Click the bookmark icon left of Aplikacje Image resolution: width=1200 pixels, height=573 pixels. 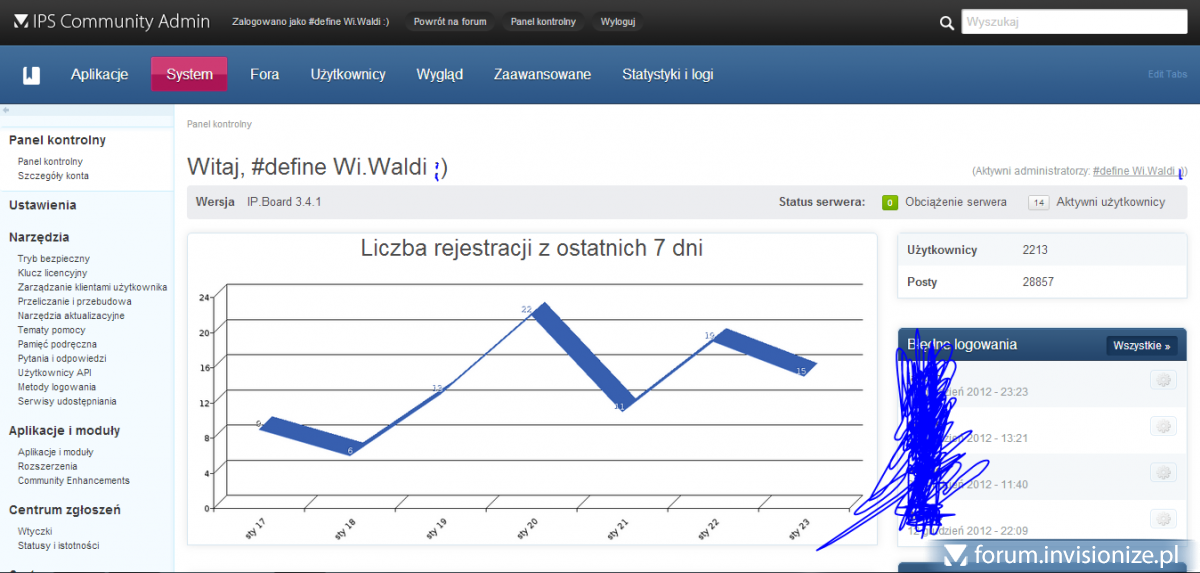point(32,74)
